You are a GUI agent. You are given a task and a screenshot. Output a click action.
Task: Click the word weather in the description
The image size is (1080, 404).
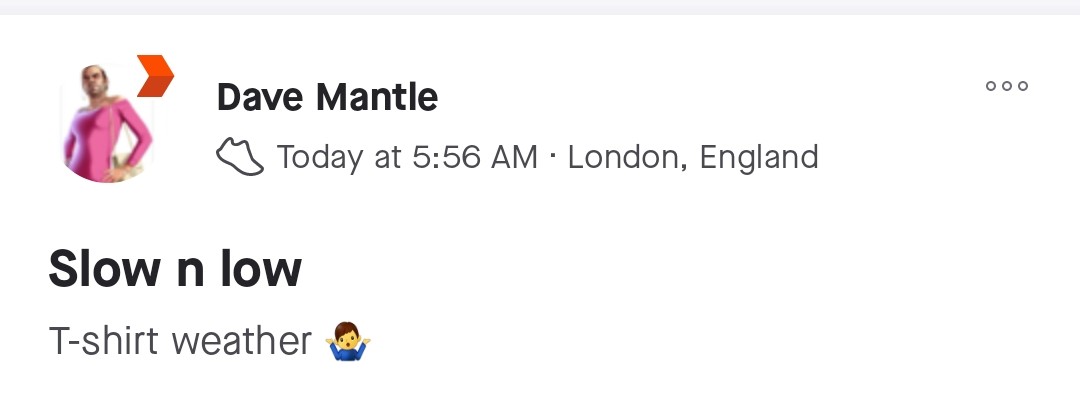click(242, 342)
